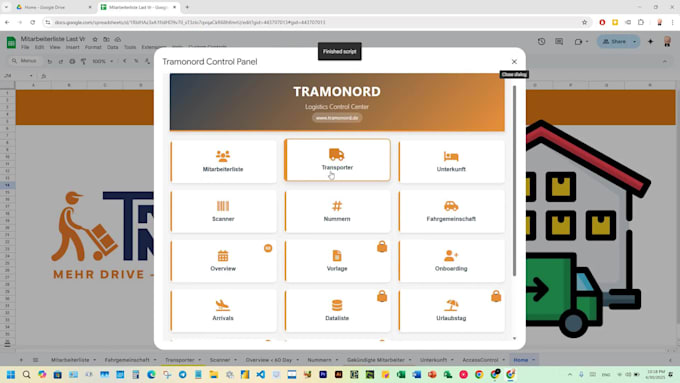Click the cloud save status icon
680x383 pixels.
(118, 39)
